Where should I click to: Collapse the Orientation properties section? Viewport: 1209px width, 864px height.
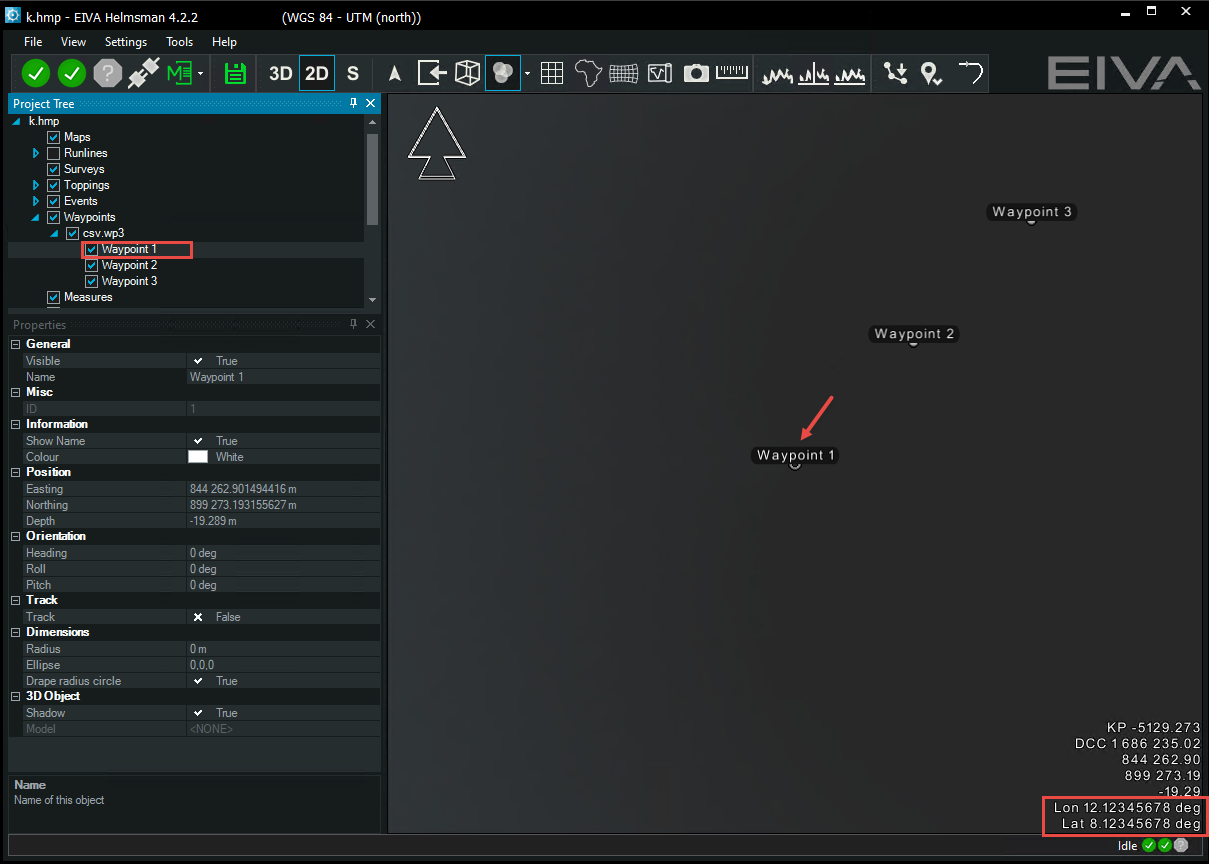(x=15, y=536)
